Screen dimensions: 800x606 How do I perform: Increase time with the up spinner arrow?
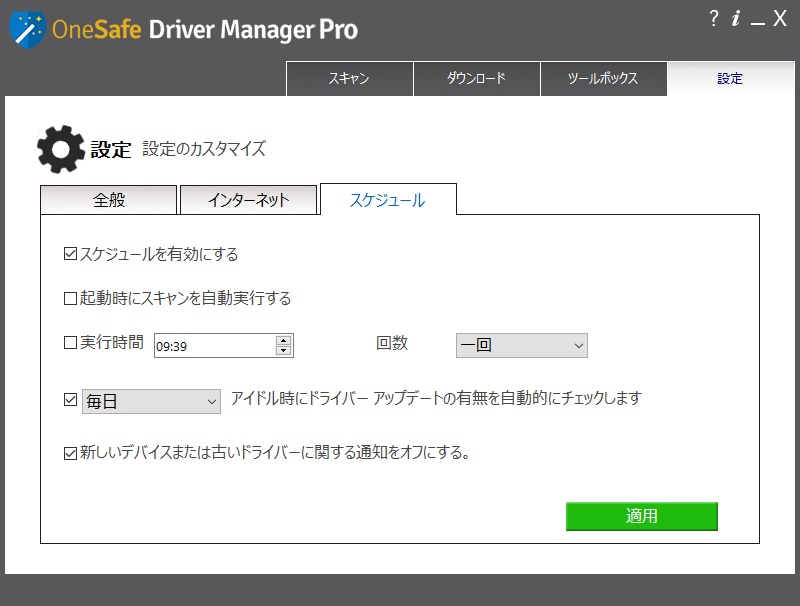pos(284,340)
